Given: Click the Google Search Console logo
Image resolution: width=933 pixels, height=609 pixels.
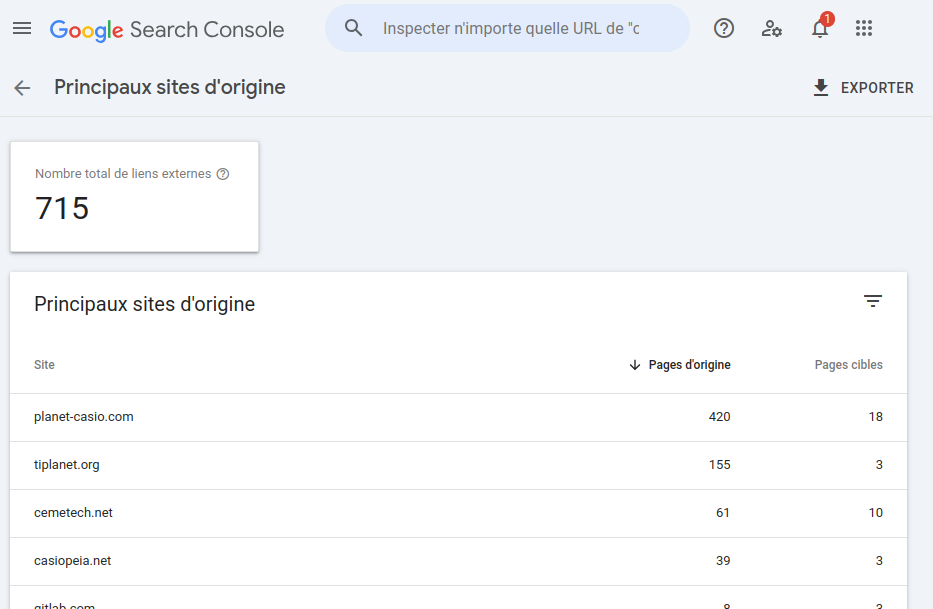Looking at the screenshot, I should pos(167,29).
